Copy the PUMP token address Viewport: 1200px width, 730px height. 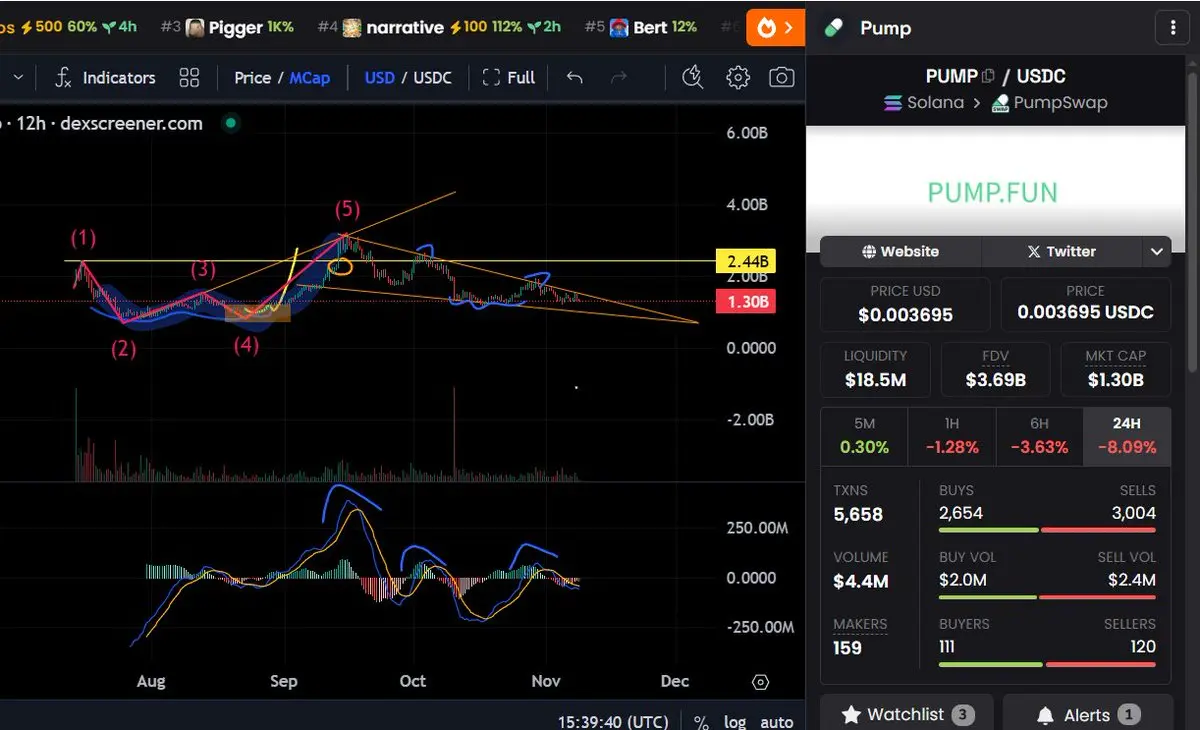click(x=989, y=76)
